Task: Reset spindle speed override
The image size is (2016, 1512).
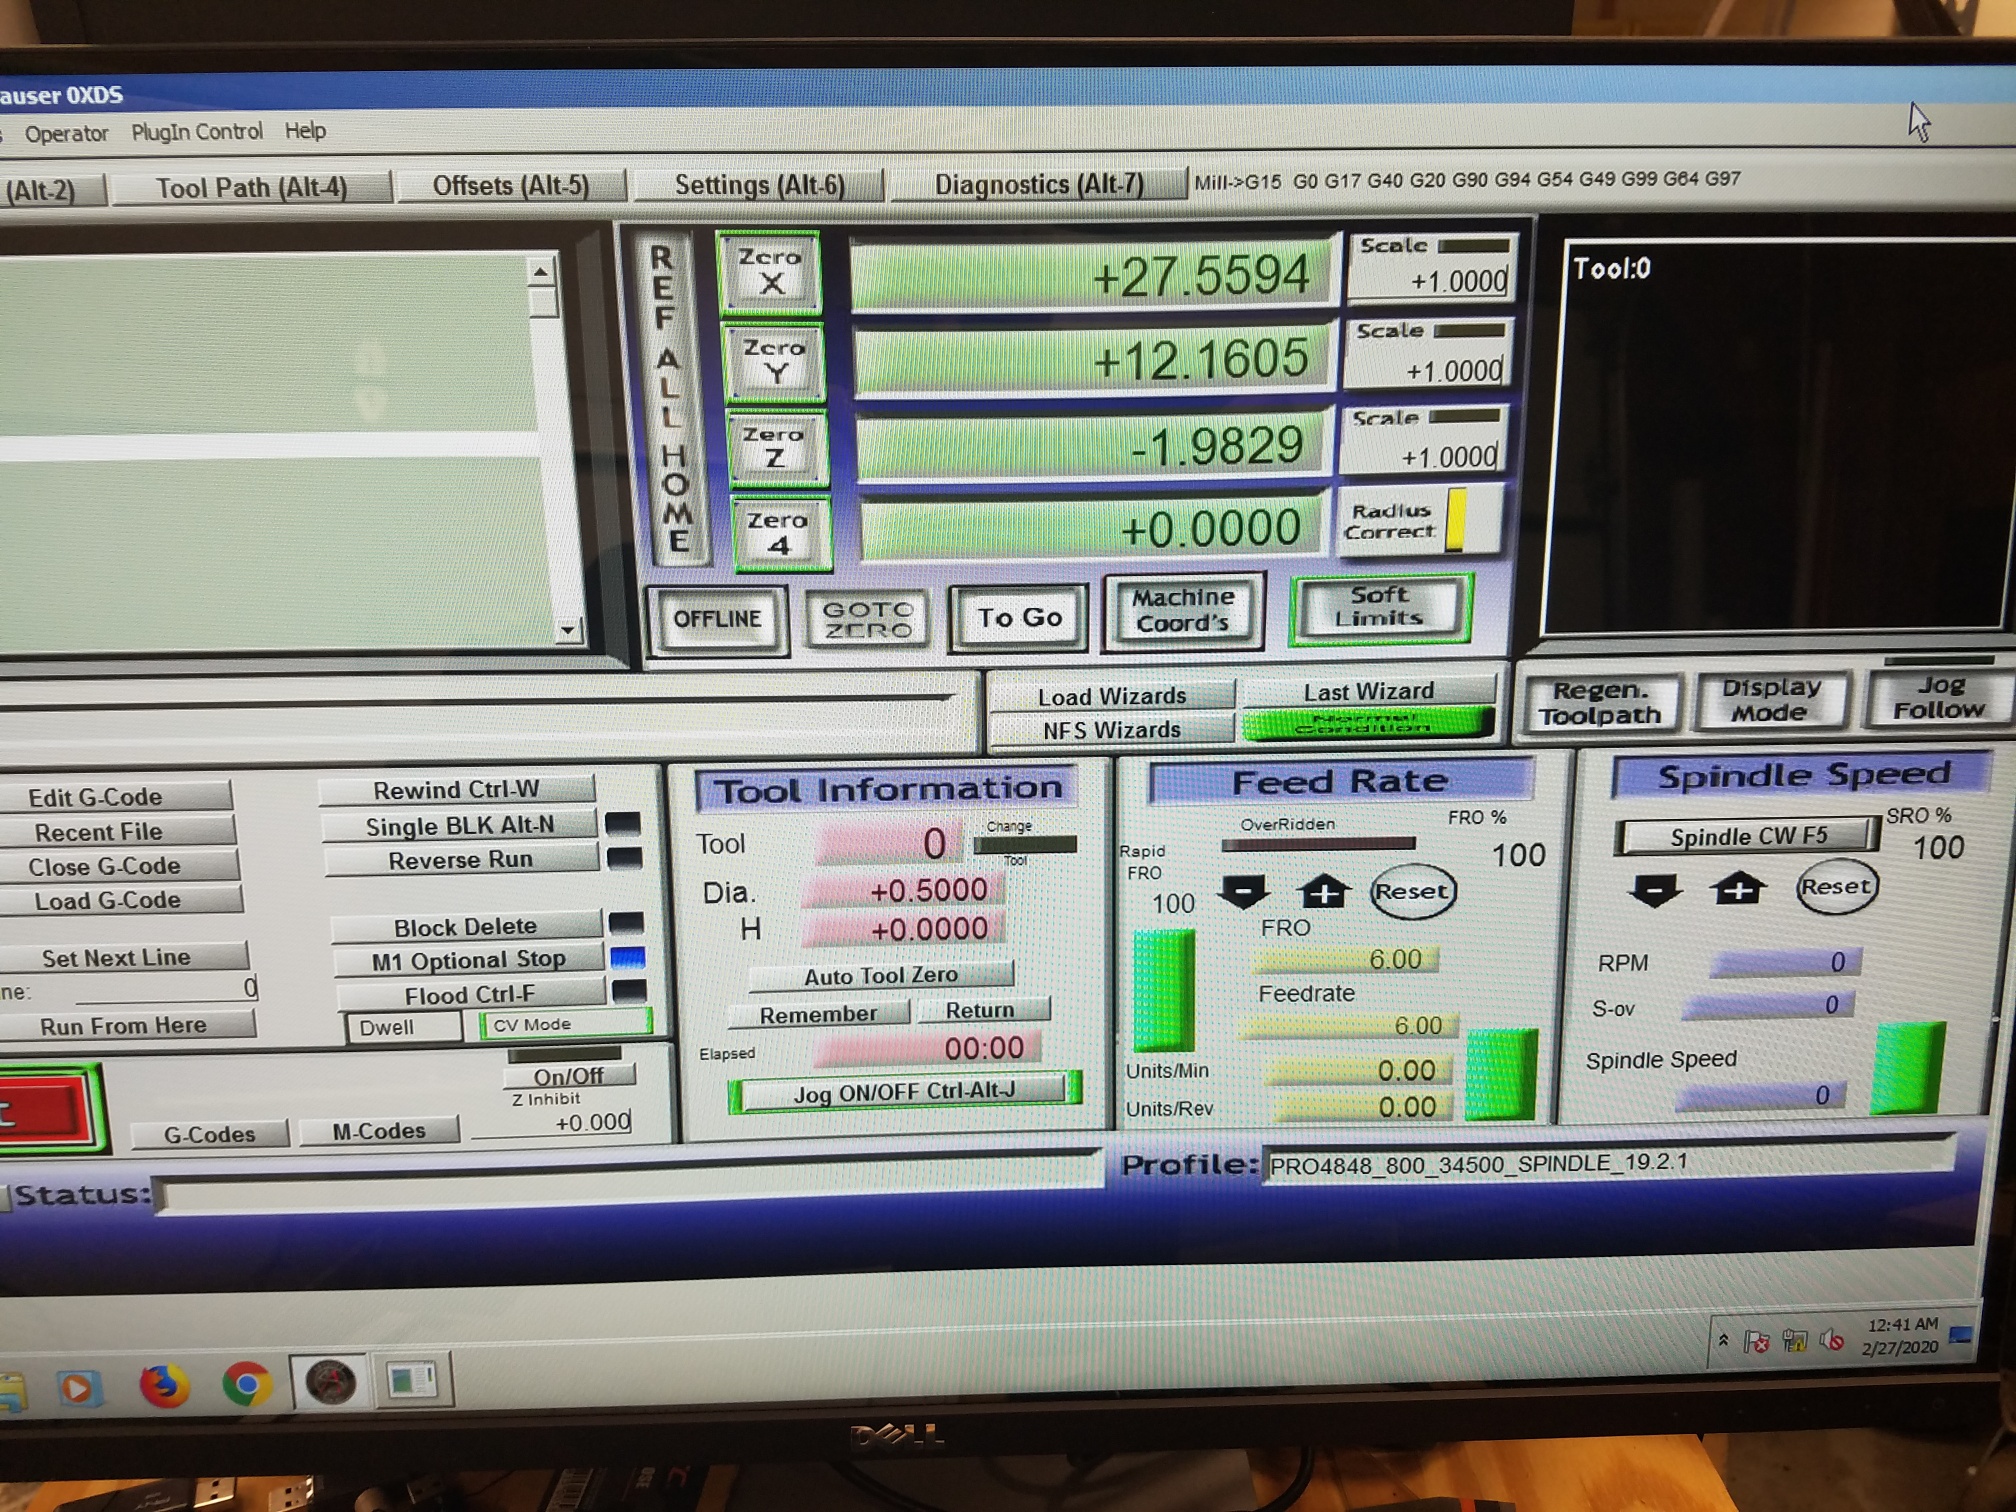Action: 1835,886
